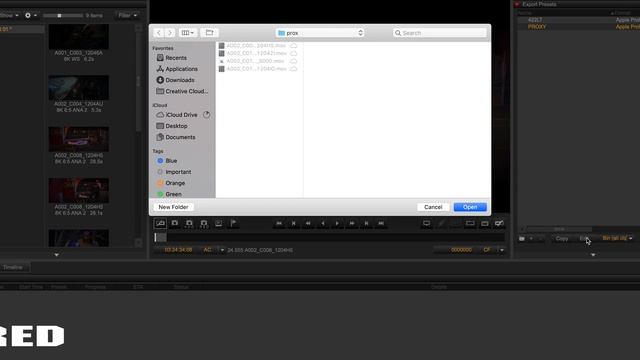The width and height of the screenshot is (640, 360).
Task: Click the frame export icon
Action: coord(218,223)
